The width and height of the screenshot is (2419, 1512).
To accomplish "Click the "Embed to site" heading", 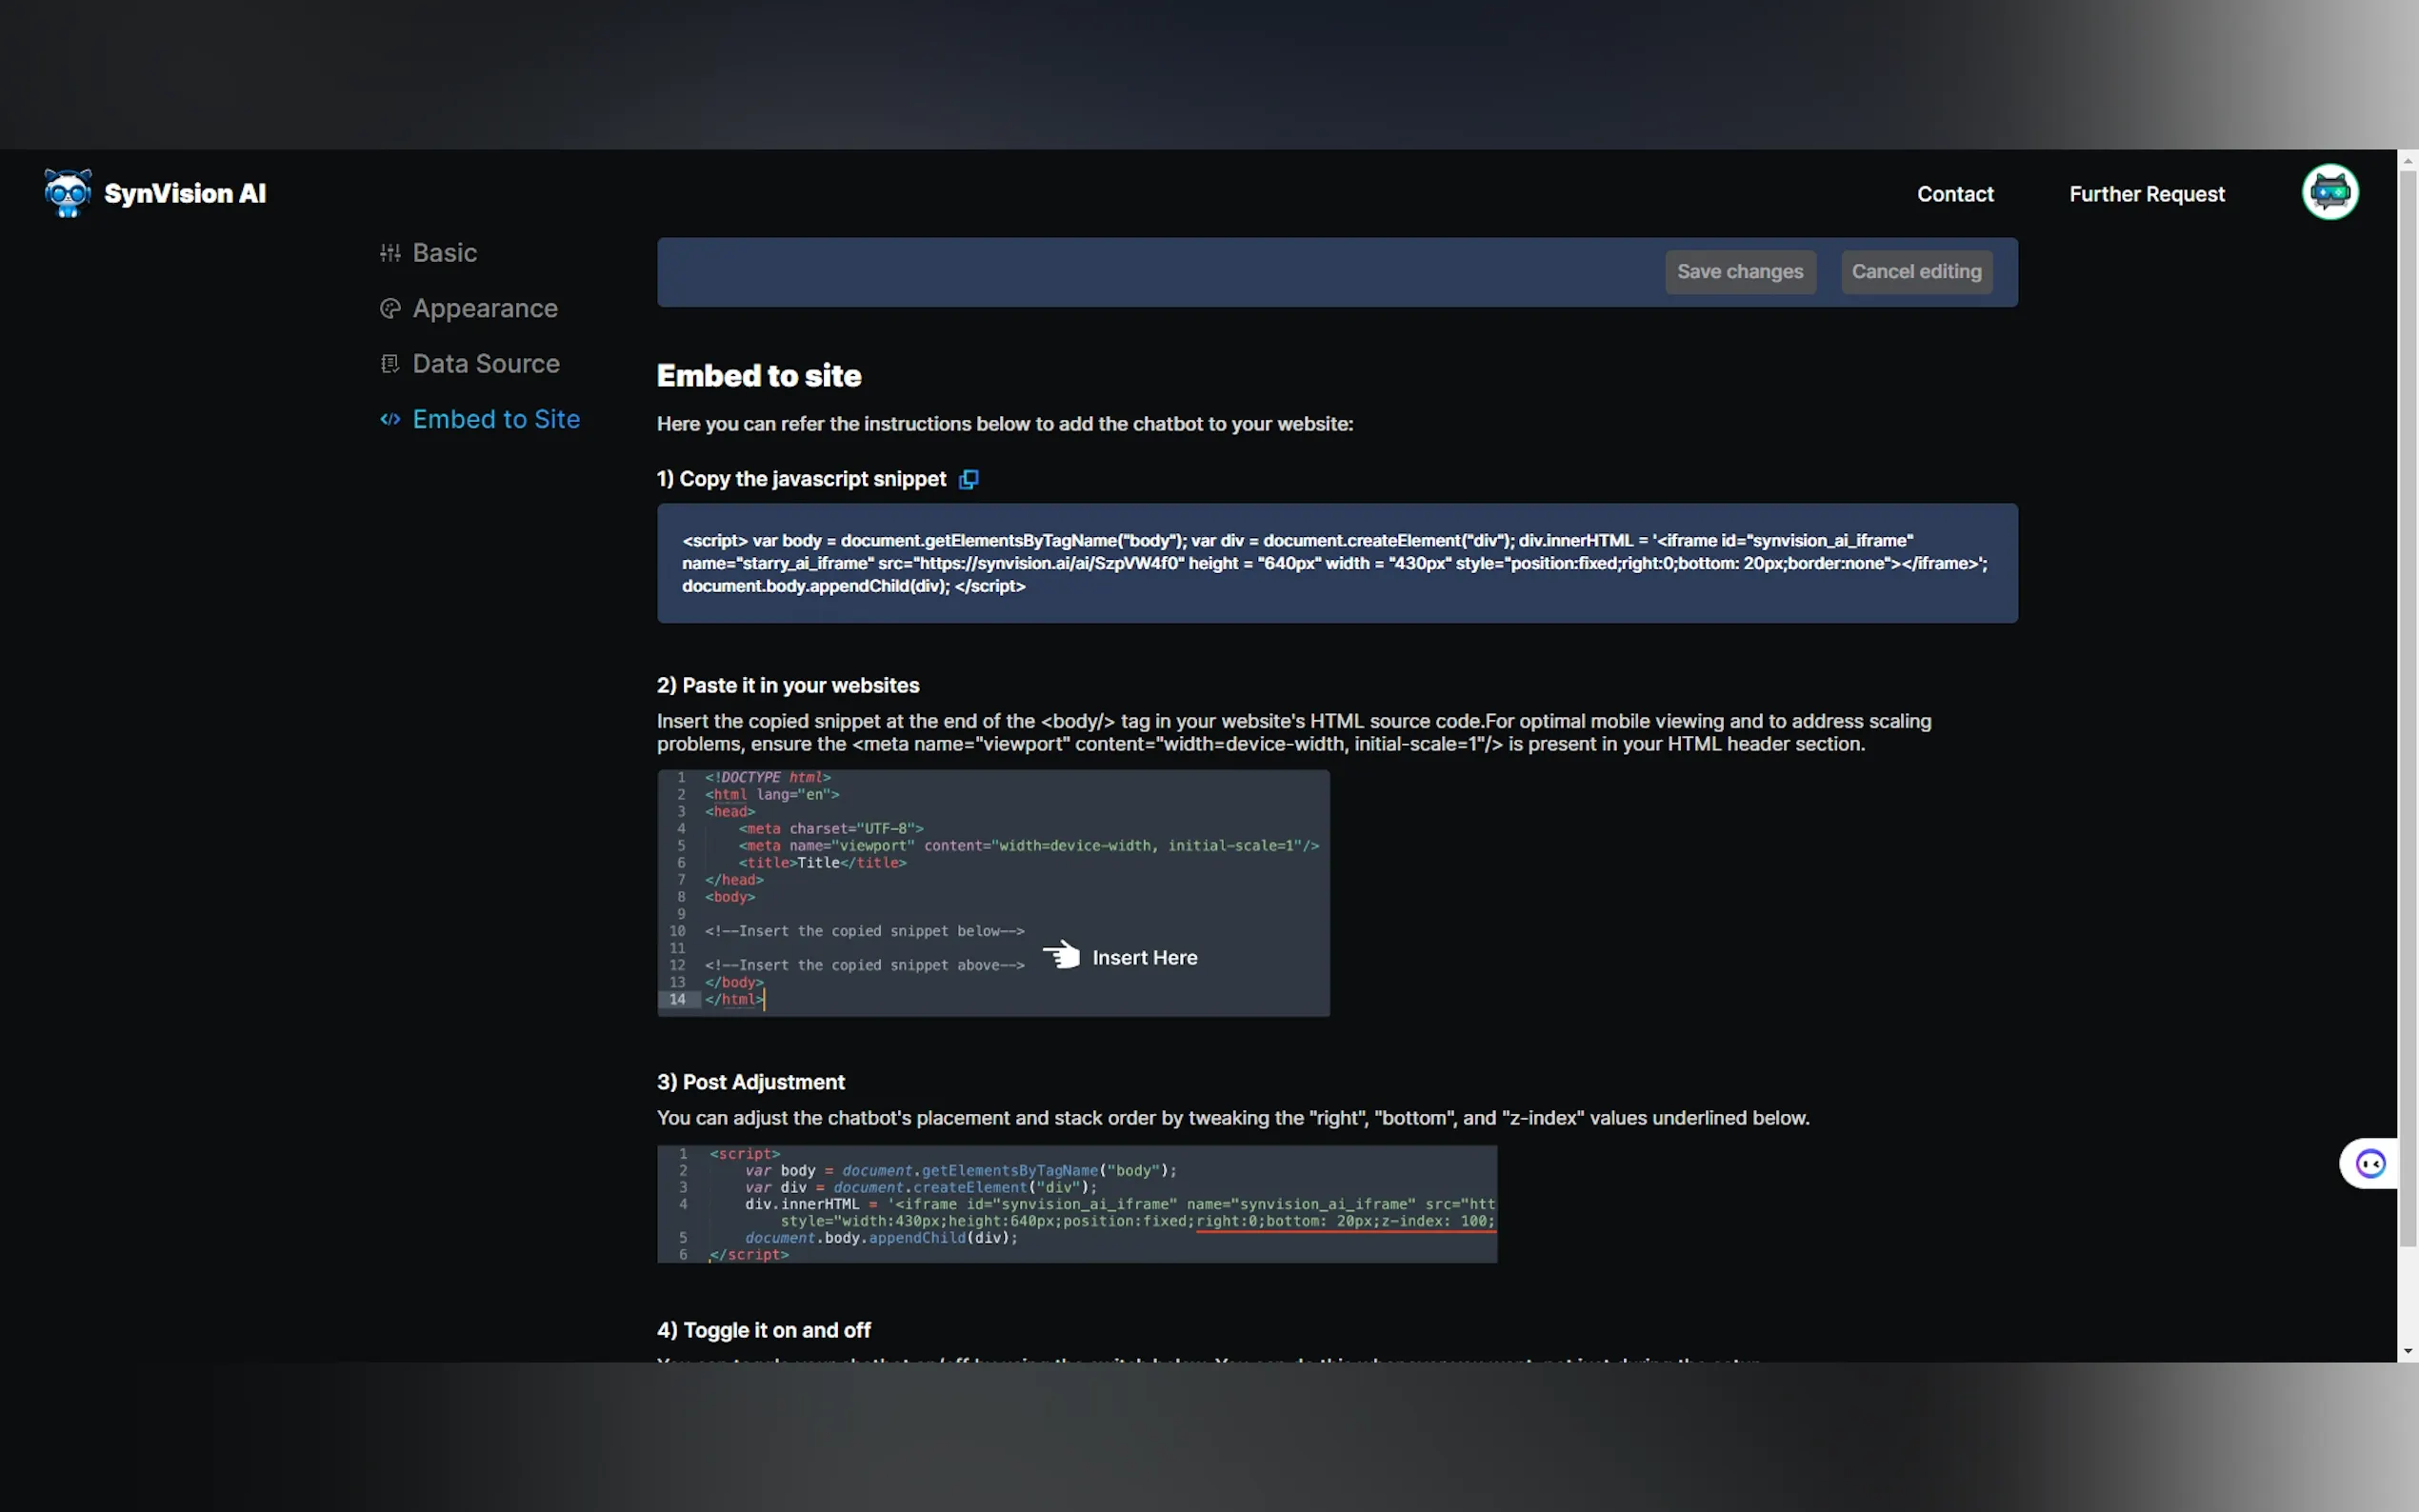I will 759,376.
